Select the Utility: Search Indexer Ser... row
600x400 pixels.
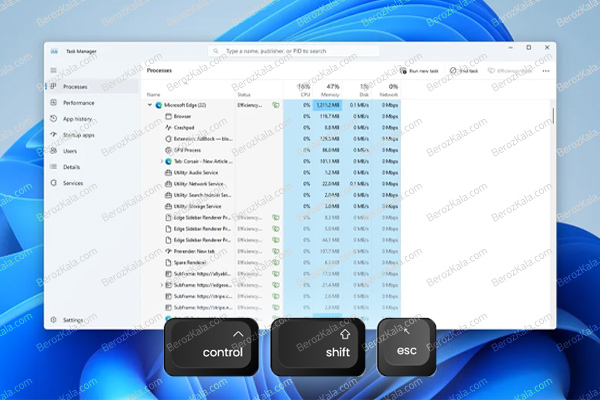click(x=273, y=195)
